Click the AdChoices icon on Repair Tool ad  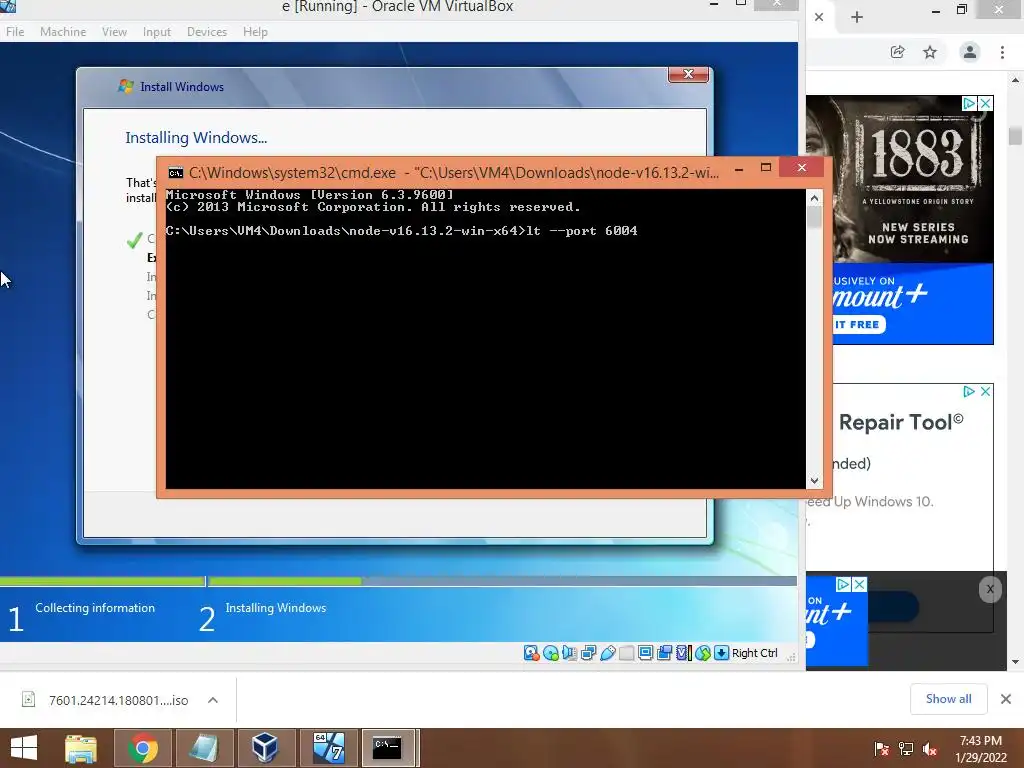(x=969, y=391)
